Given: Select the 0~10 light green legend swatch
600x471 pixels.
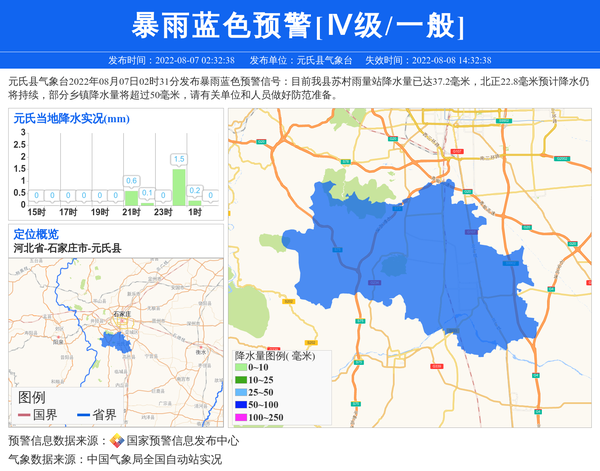Looking at the screenshot, I should tap(240, 368).
